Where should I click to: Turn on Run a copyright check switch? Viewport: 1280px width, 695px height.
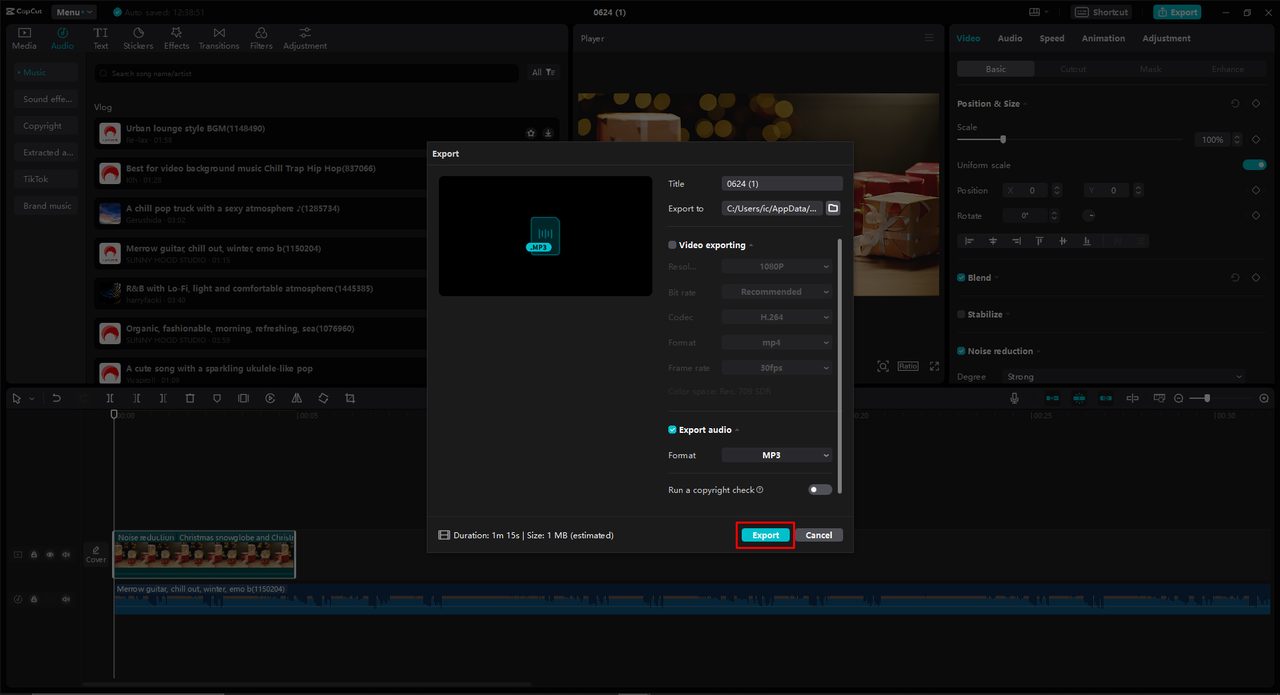click(820, 490)
